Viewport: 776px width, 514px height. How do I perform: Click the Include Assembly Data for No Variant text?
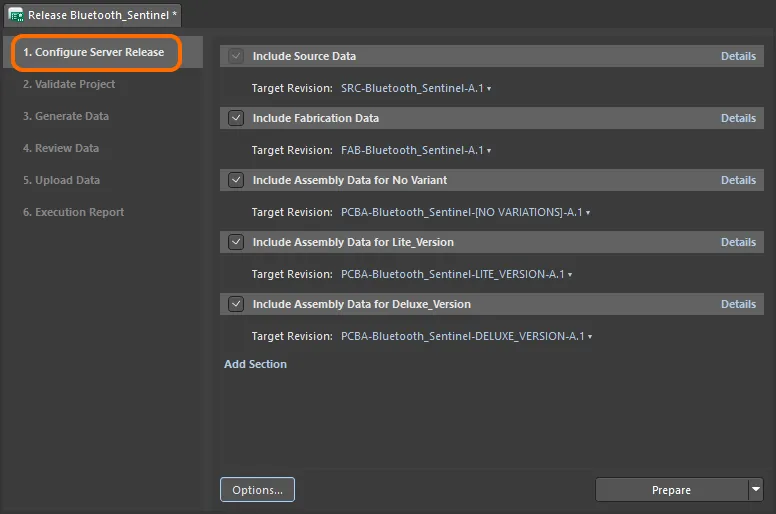click(350, 180)
